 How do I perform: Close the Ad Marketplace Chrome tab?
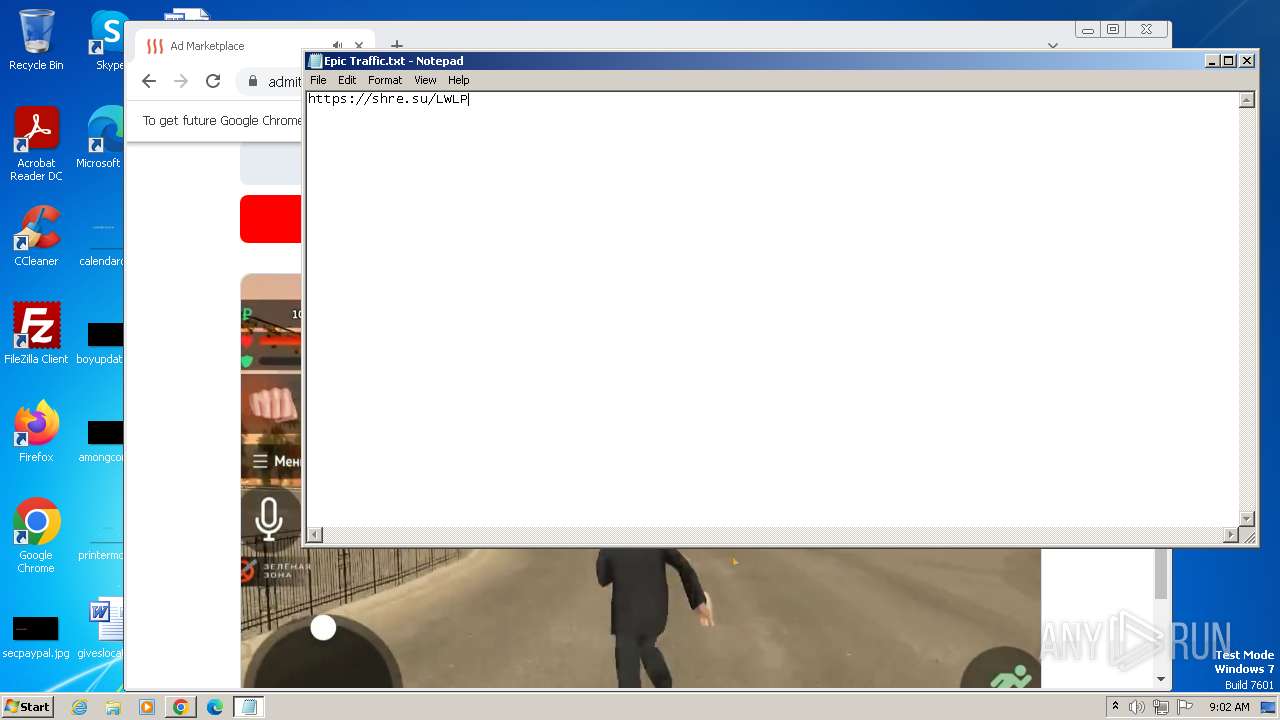361,46
